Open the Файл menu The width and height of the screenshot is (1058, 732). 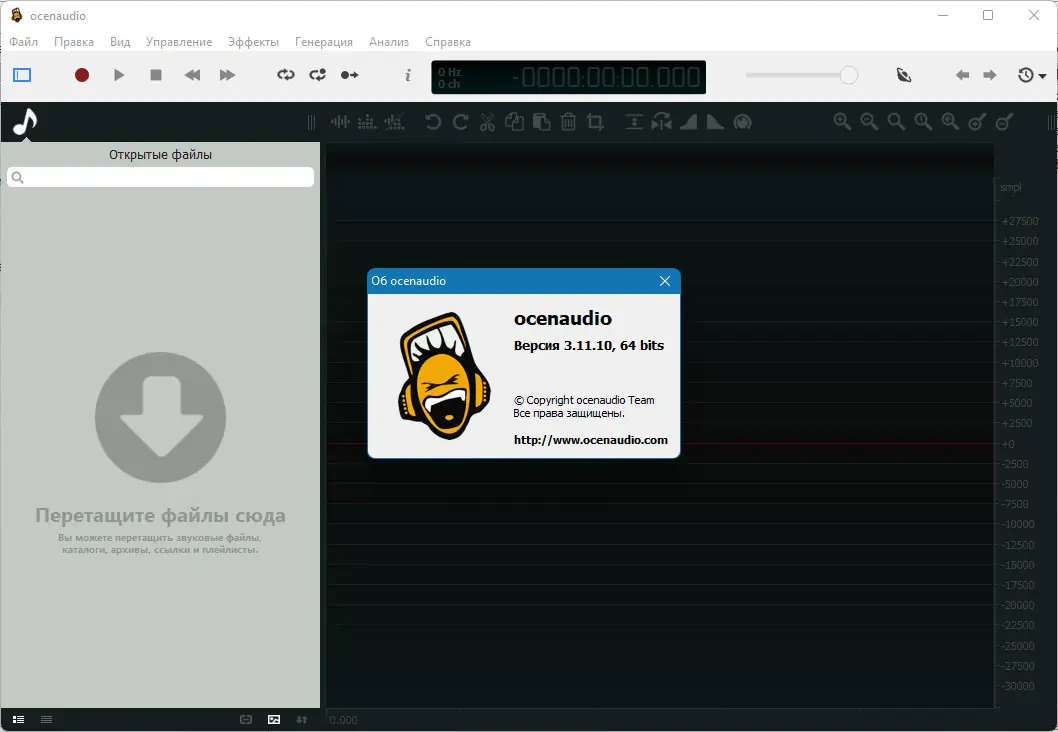coord(24,42)
